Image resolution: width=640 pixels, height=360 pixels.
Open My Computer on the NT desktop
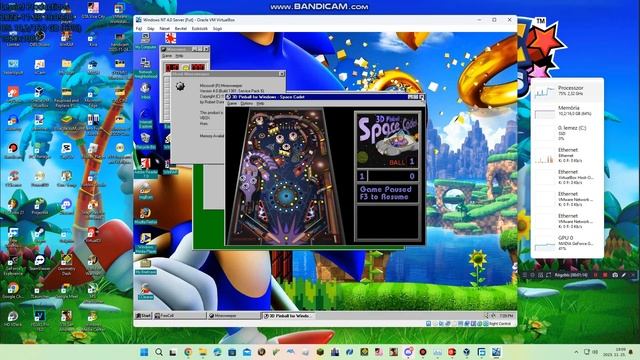tap(145, 41)
